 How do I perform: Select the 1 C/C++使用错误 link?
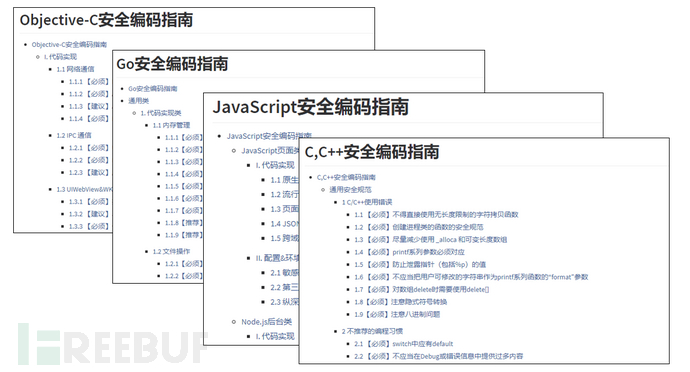coord(367,202)
